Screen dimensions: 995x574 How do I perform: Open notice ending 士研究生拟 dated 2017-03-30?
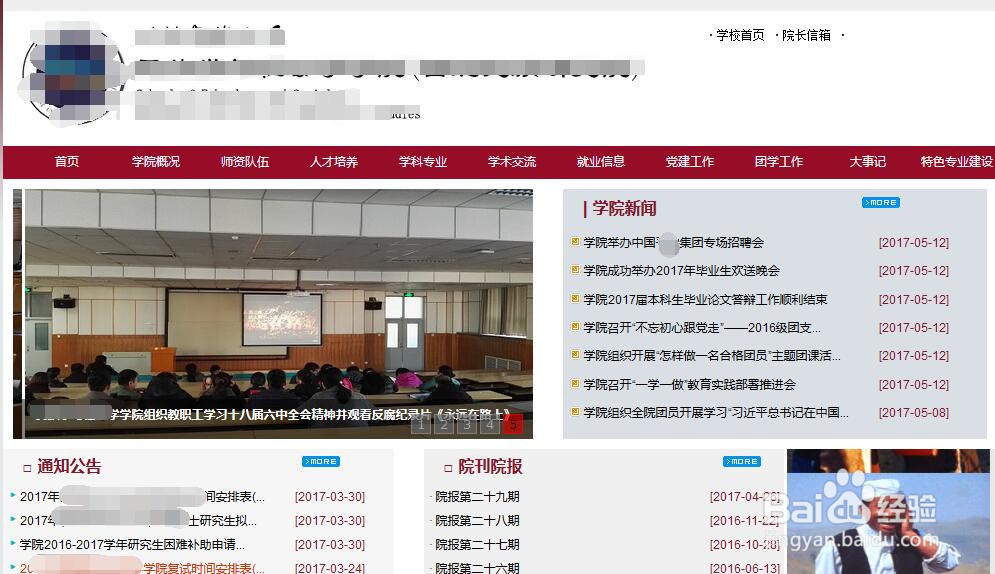coord(138,521)
